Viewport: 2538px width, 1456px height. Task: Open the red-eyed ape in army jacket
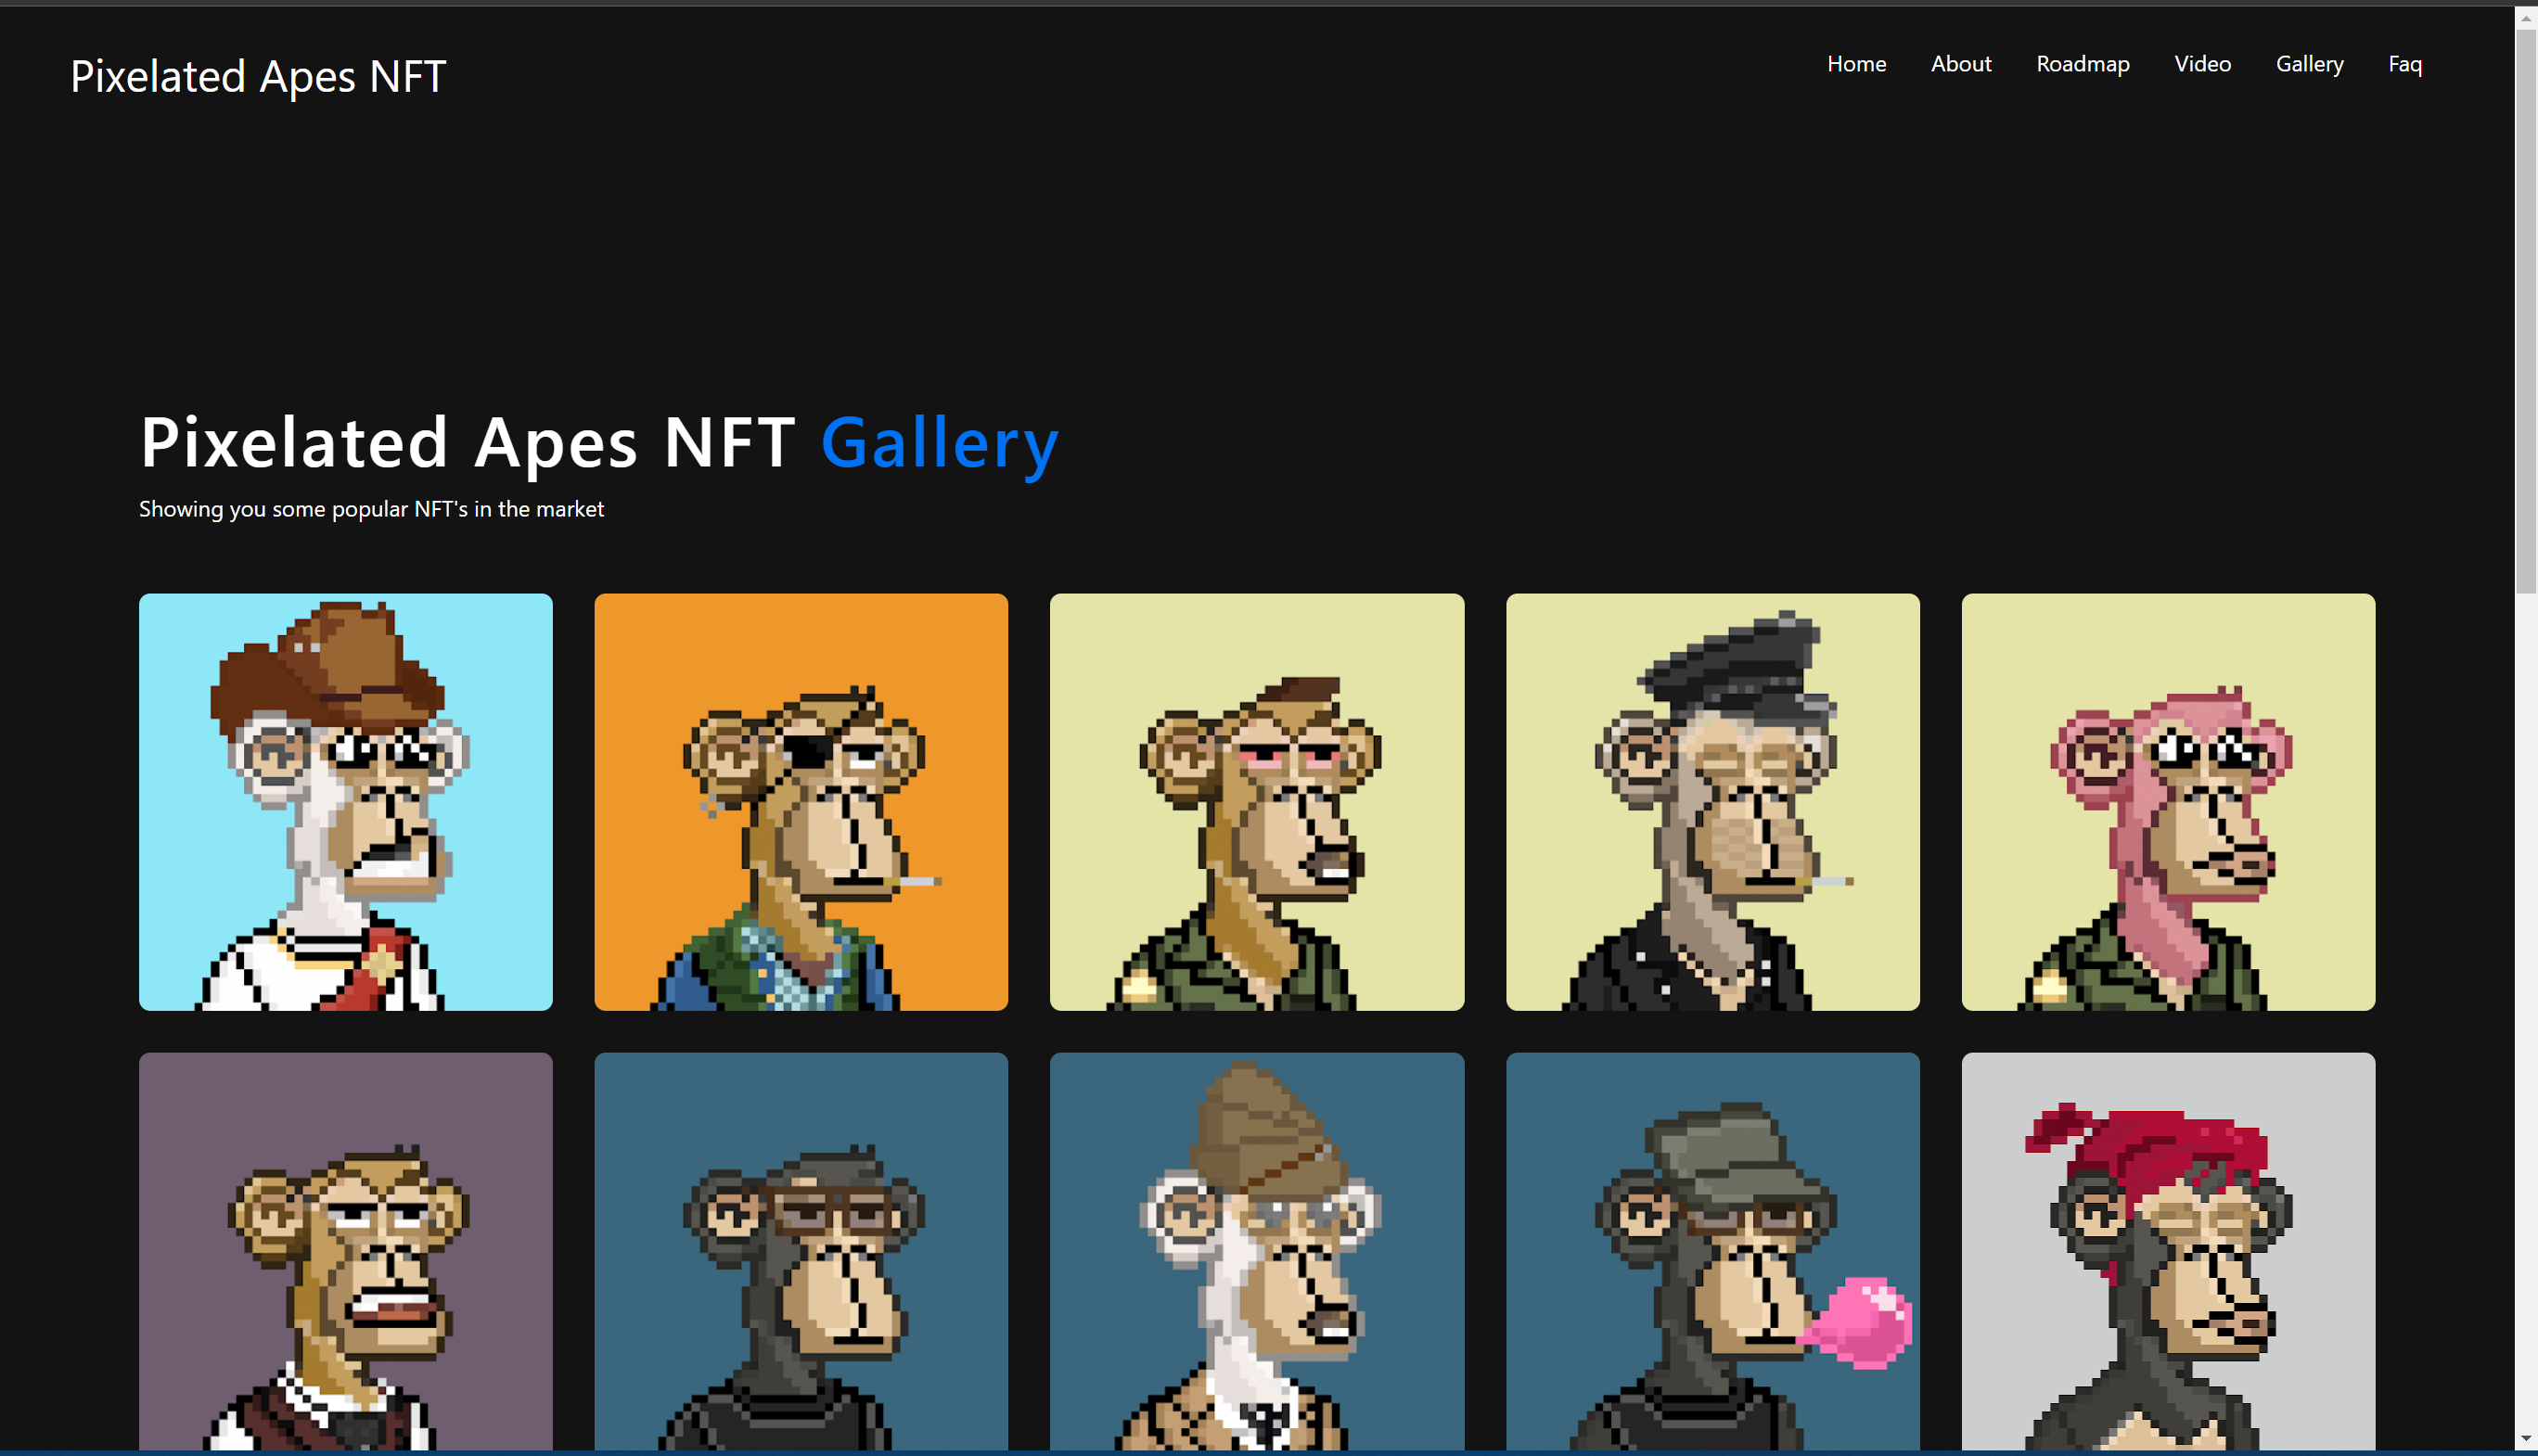click(1256, 801)
